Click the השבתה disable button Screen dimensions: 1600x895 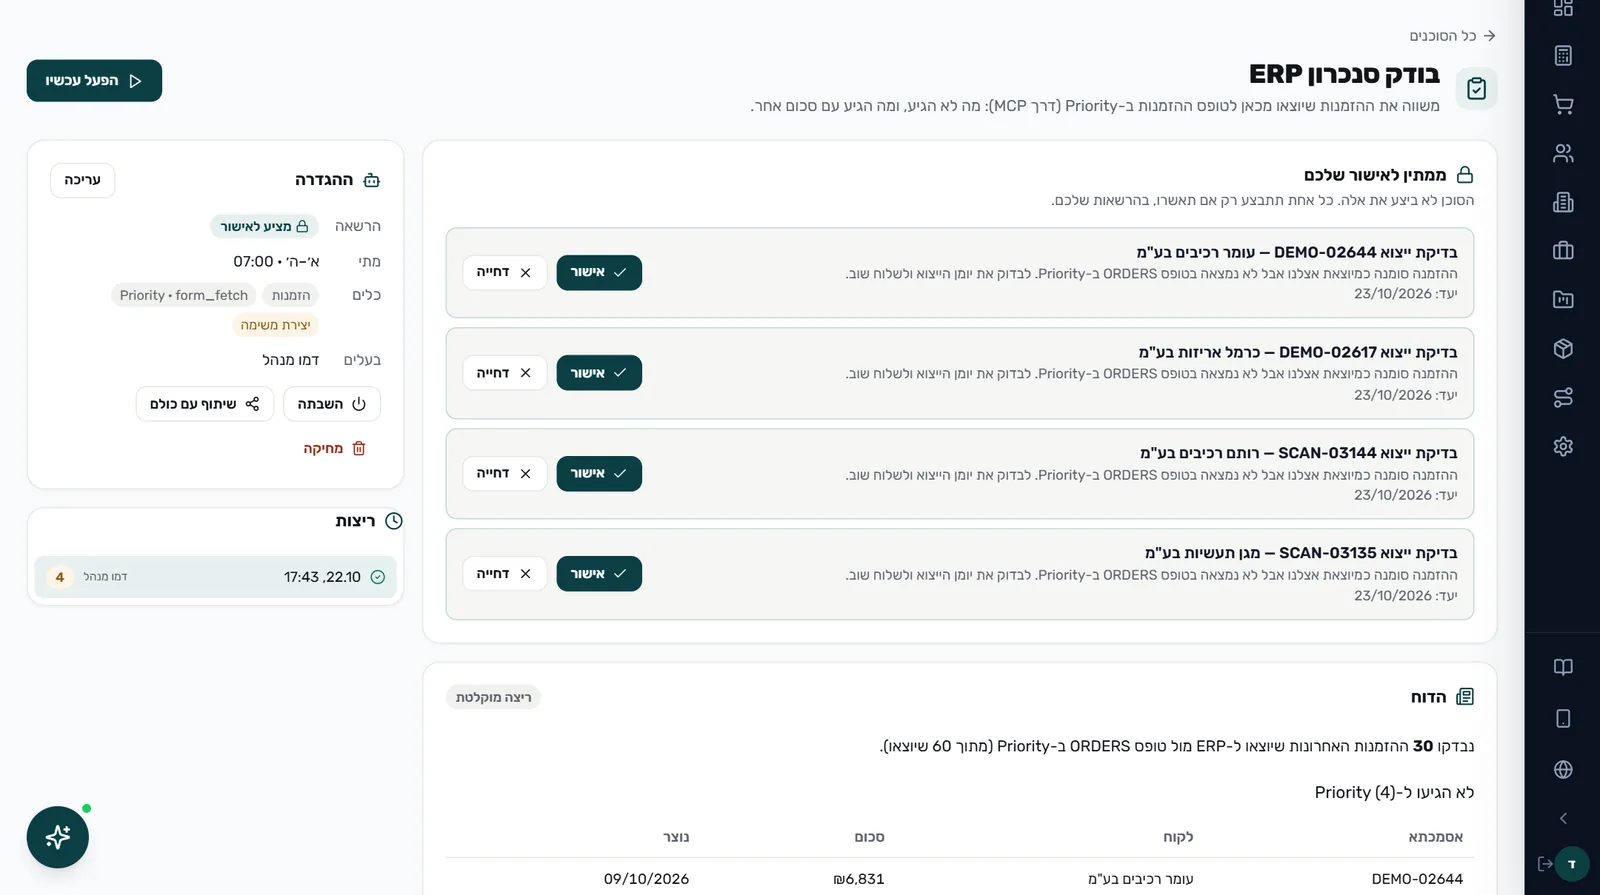coord(332,404)
